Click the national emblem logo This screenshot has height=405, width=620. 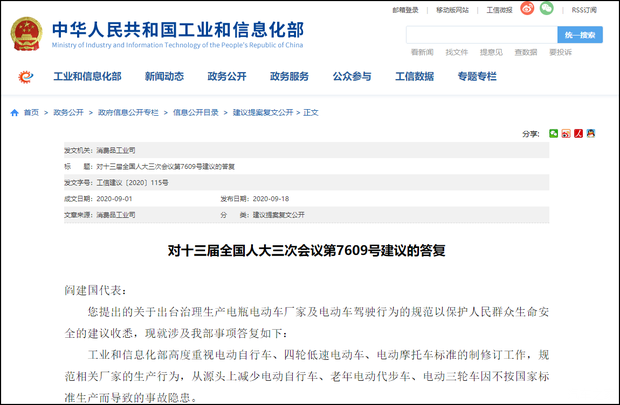(26, 34)
